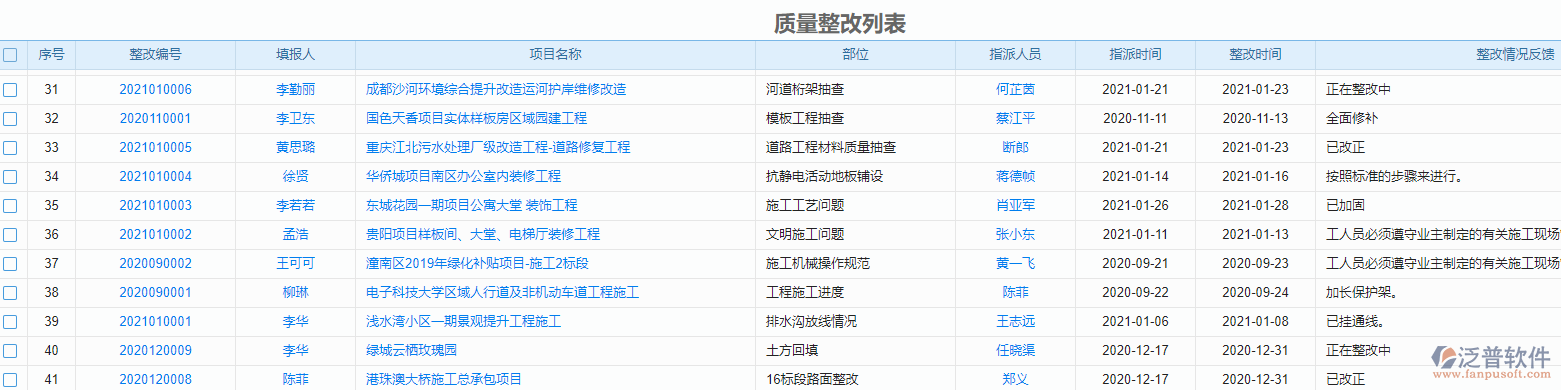
Task: Check the box for row 34
Action: [x=10, y=177]
